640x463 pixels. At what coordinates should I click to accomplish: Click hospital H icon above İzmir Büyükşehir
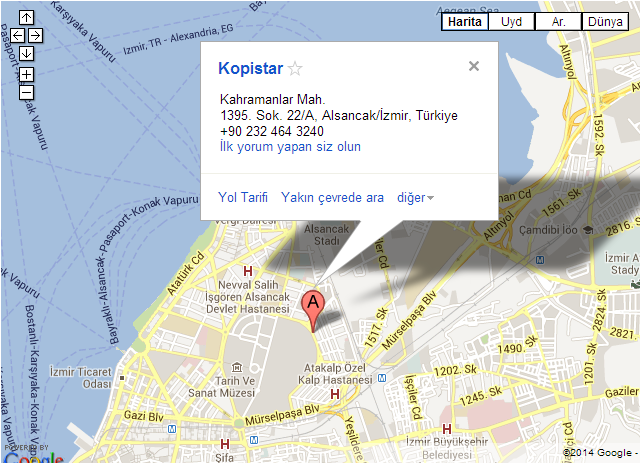click(x=447, y=429)
